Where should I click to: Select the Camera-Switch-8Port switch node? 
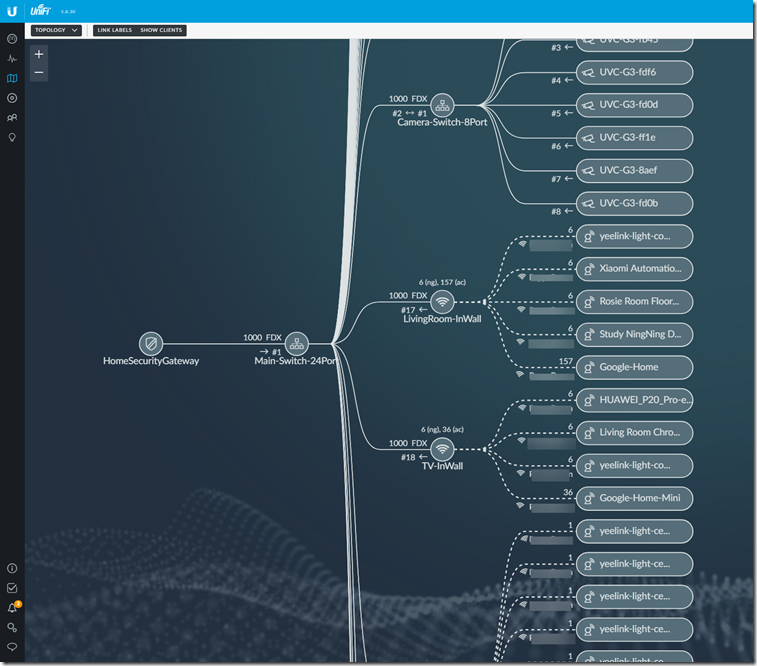442,105
